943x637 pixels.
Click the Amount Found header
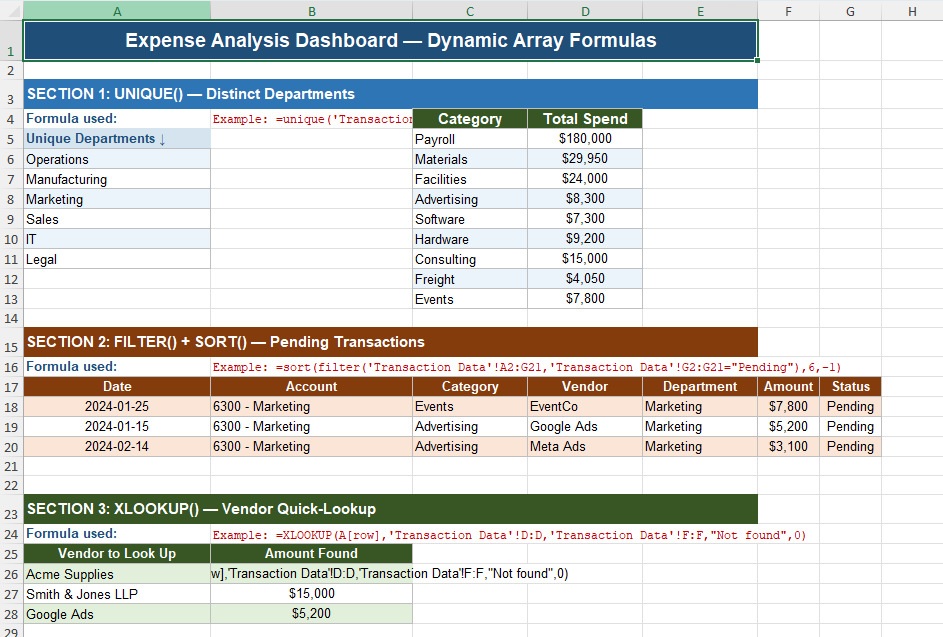(x=312, y=553)
